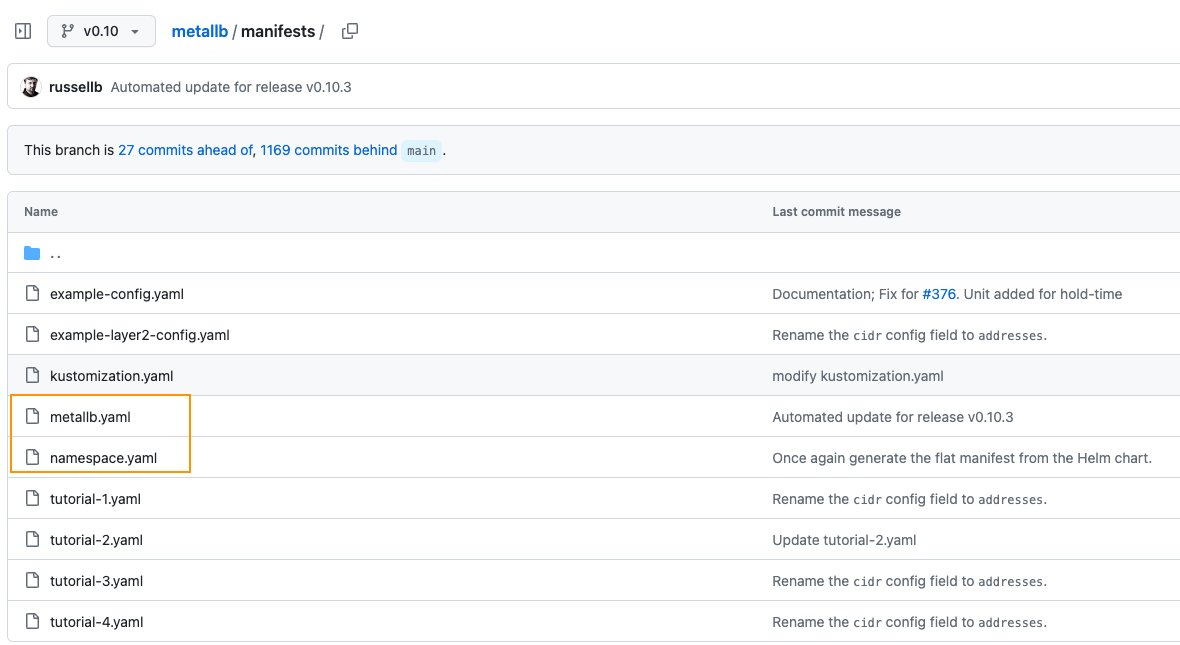View the 27 commits ahead of link
The image size is (1180, 645).
tap(185, 150)
